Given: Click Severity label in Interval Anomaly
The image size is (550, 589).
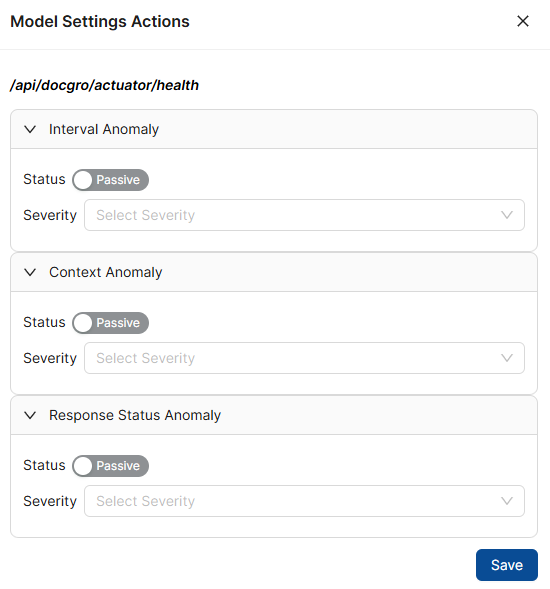Looking at the screenshot, I should tap(50, 215).
